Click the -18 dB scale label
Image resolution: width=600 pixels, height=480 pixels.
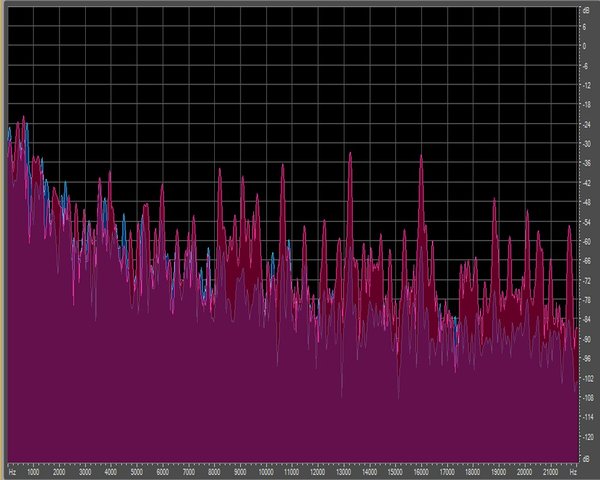click(x=586, y=105)
